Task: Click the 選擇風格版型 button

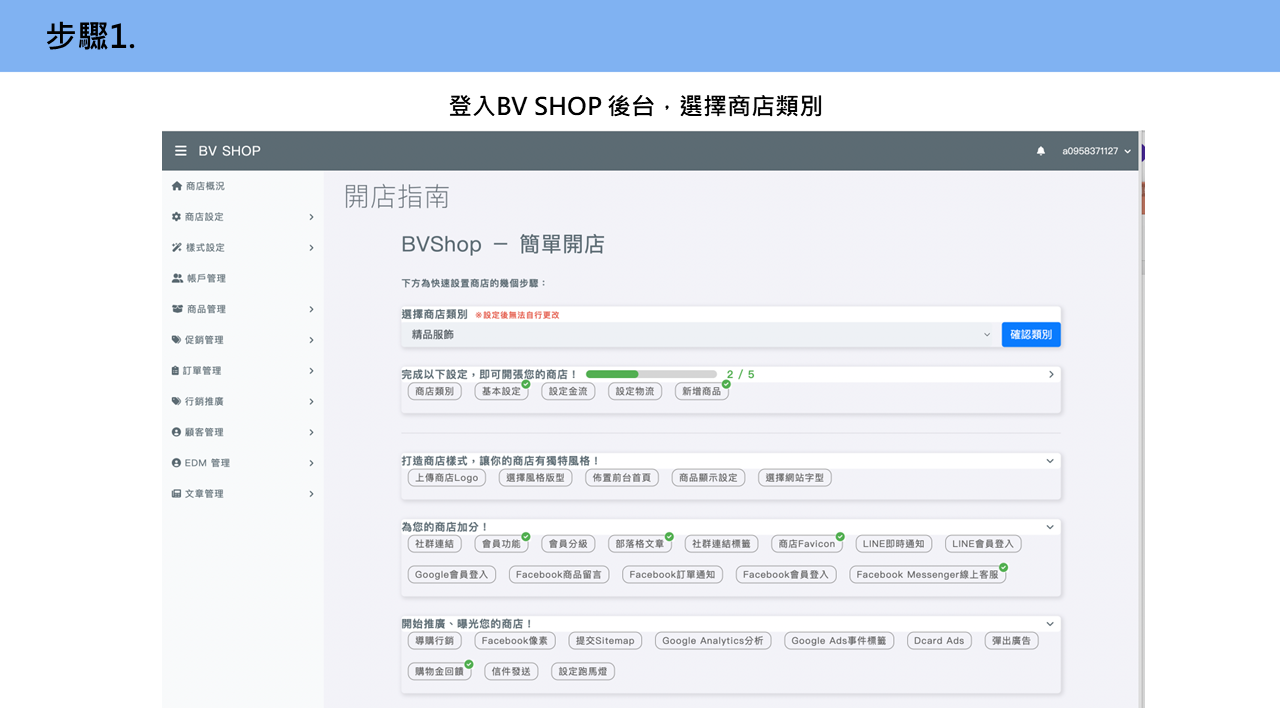Action: pos(535,478)
